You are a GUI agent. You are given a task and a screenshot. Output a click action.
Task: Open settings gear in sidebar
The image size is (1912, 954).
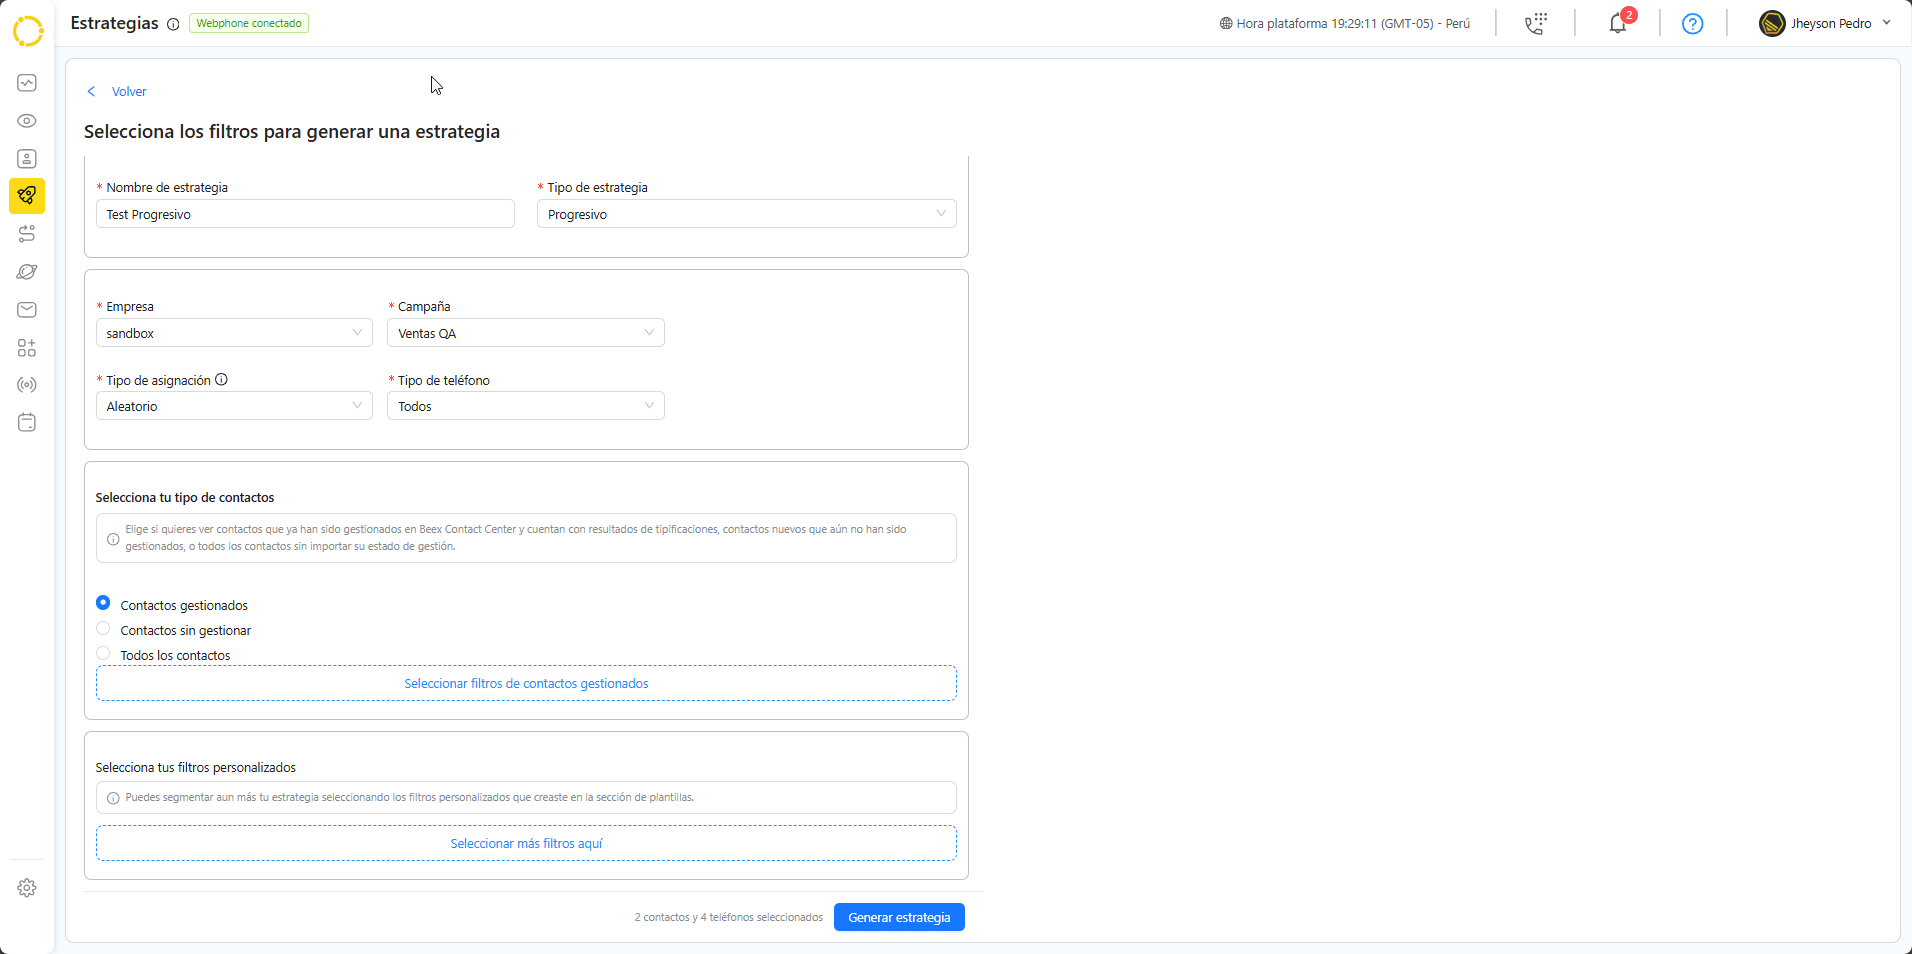pyautogui.click(x=27, y=888)
